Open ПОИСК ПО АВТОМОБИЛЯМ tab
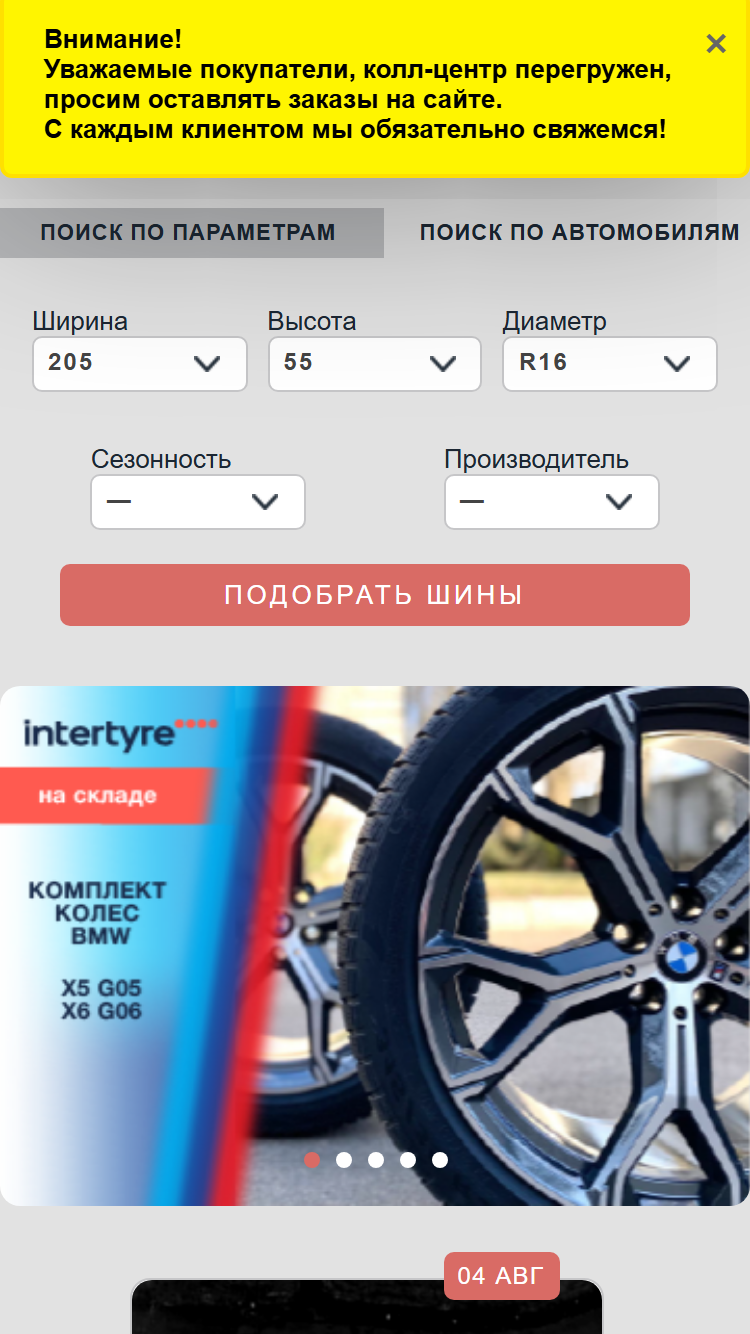Image resolution: width=750 pixels, height=1334 pixels. coord(579,233)
